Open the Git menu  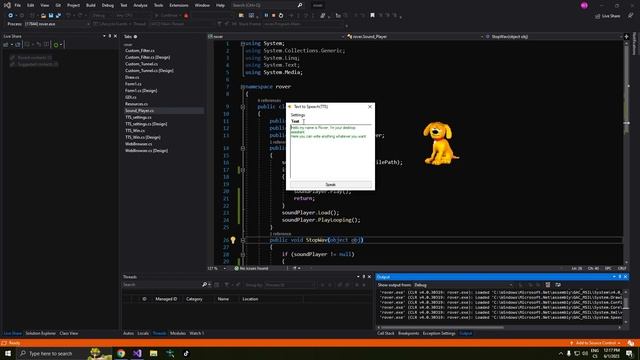58,5
